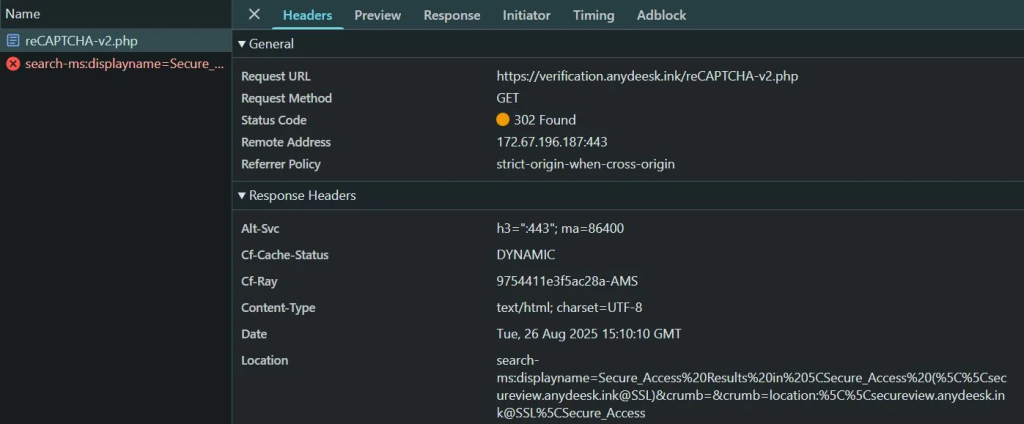Select the Headers tab

tap(307, 15)
